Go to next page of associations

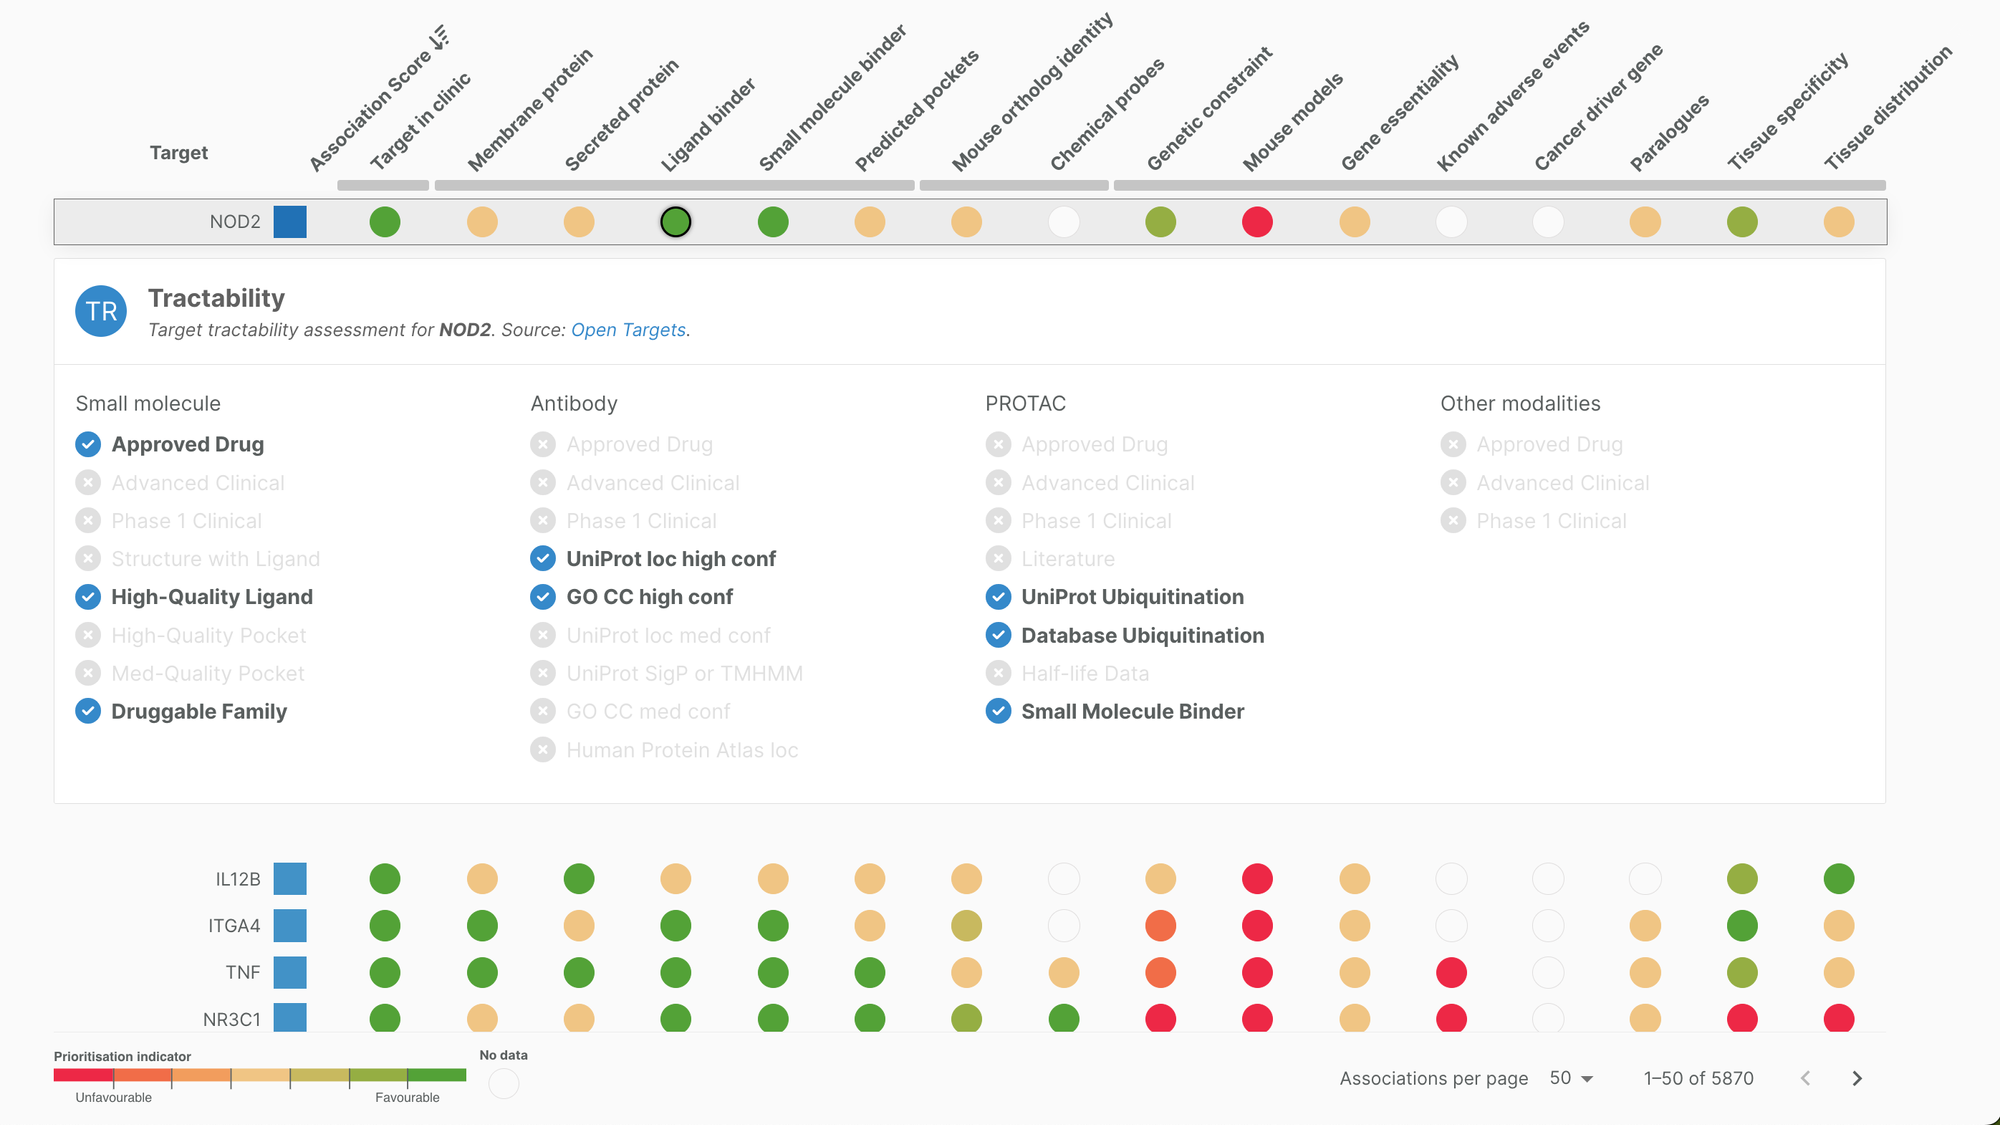[1857, 1078]
